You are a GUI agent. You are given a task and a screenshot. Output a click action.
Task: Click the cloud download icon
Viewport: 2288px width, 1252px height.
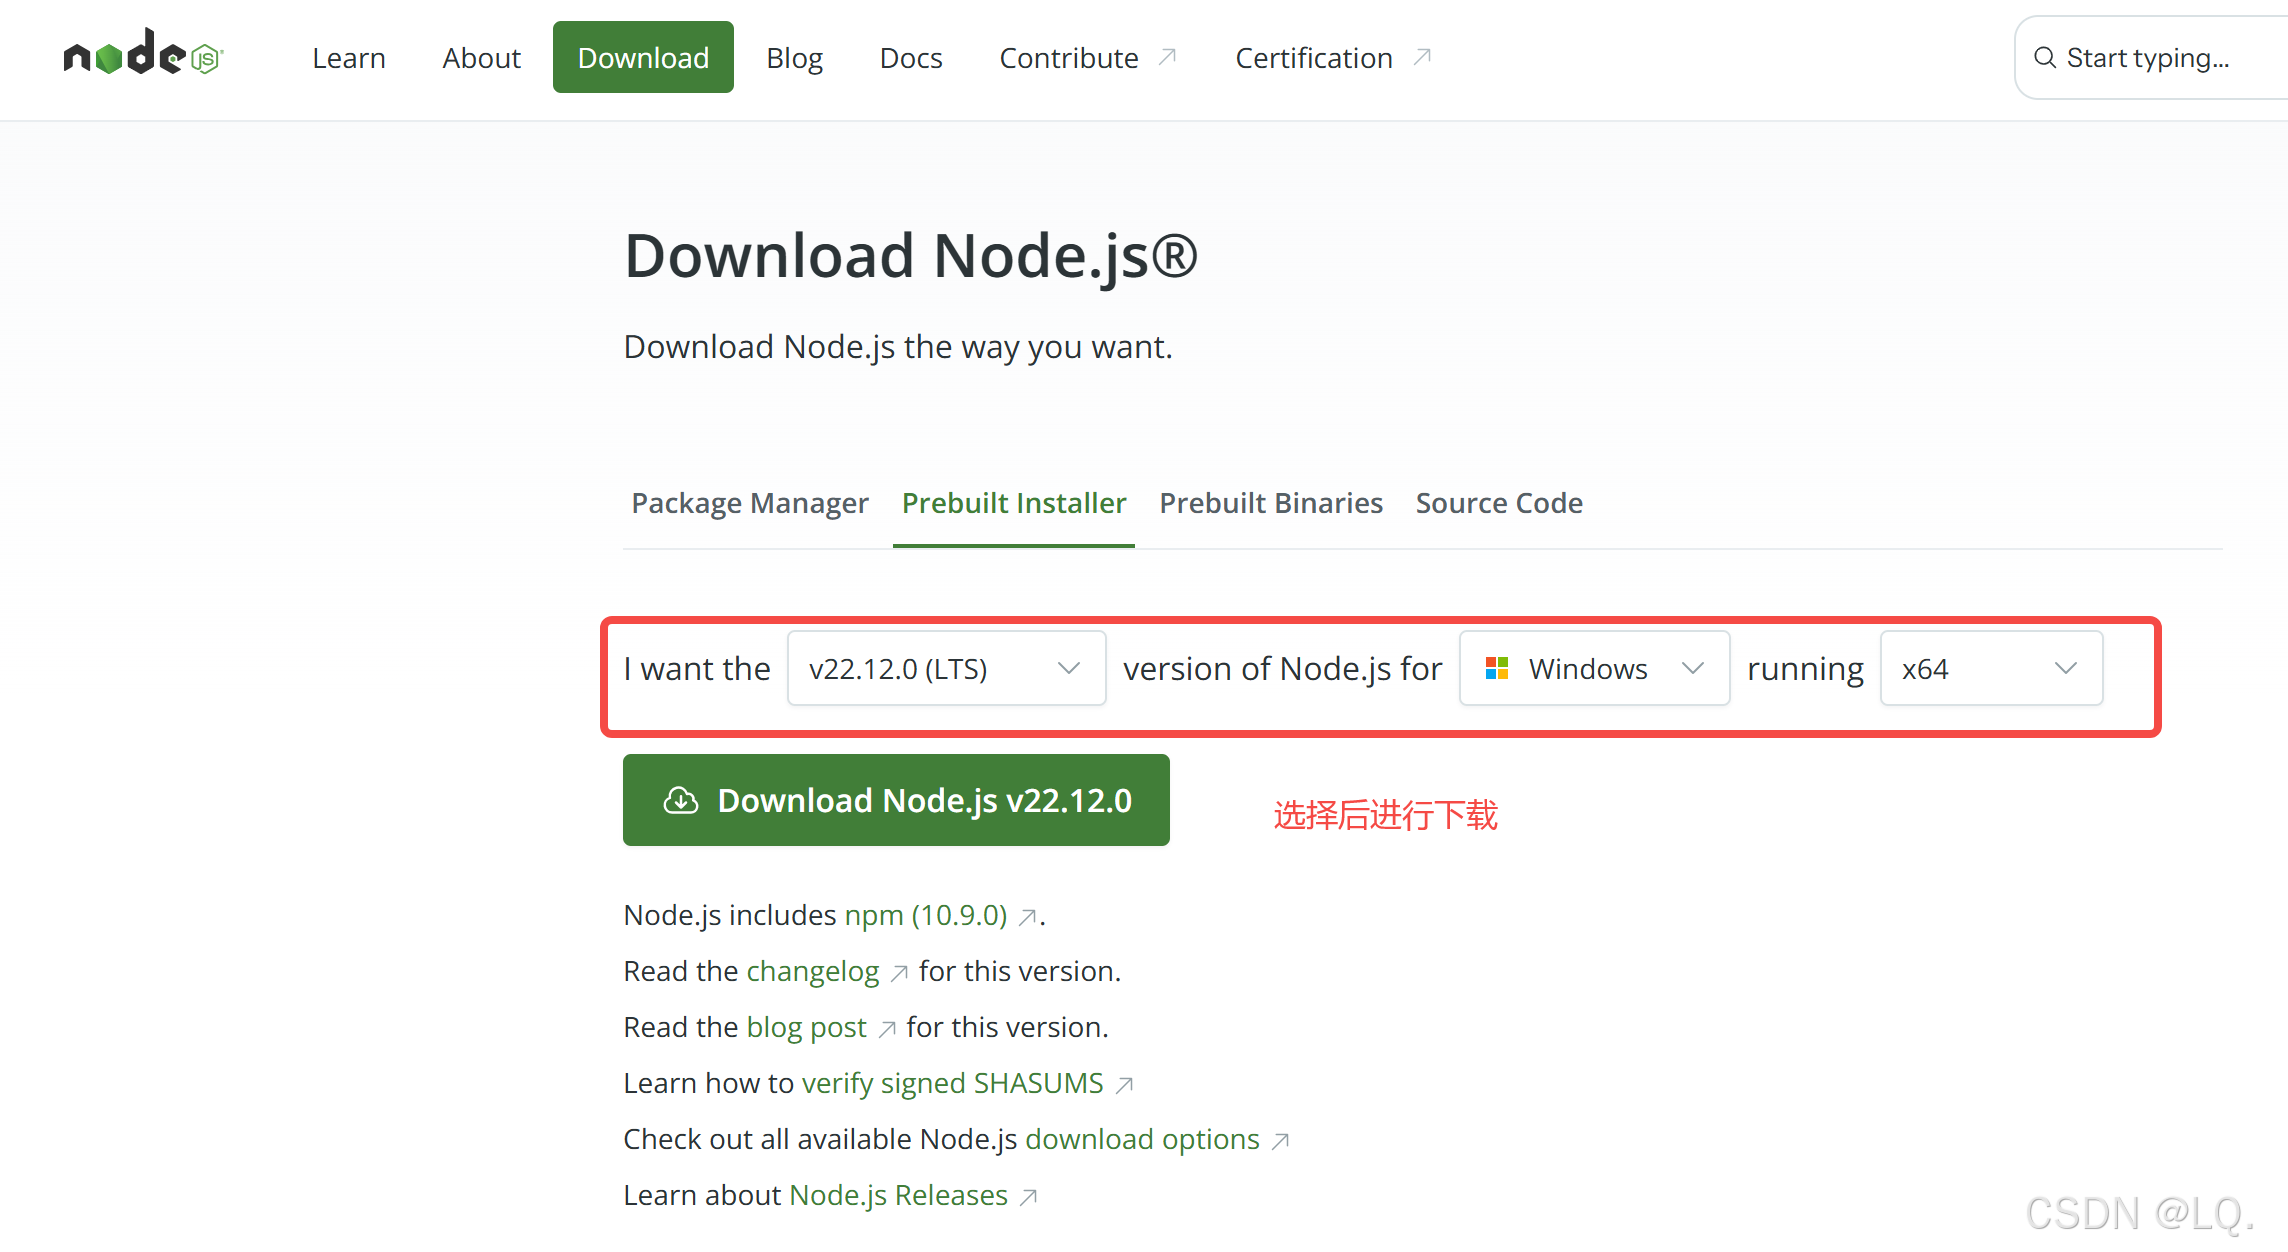[681, 800]
